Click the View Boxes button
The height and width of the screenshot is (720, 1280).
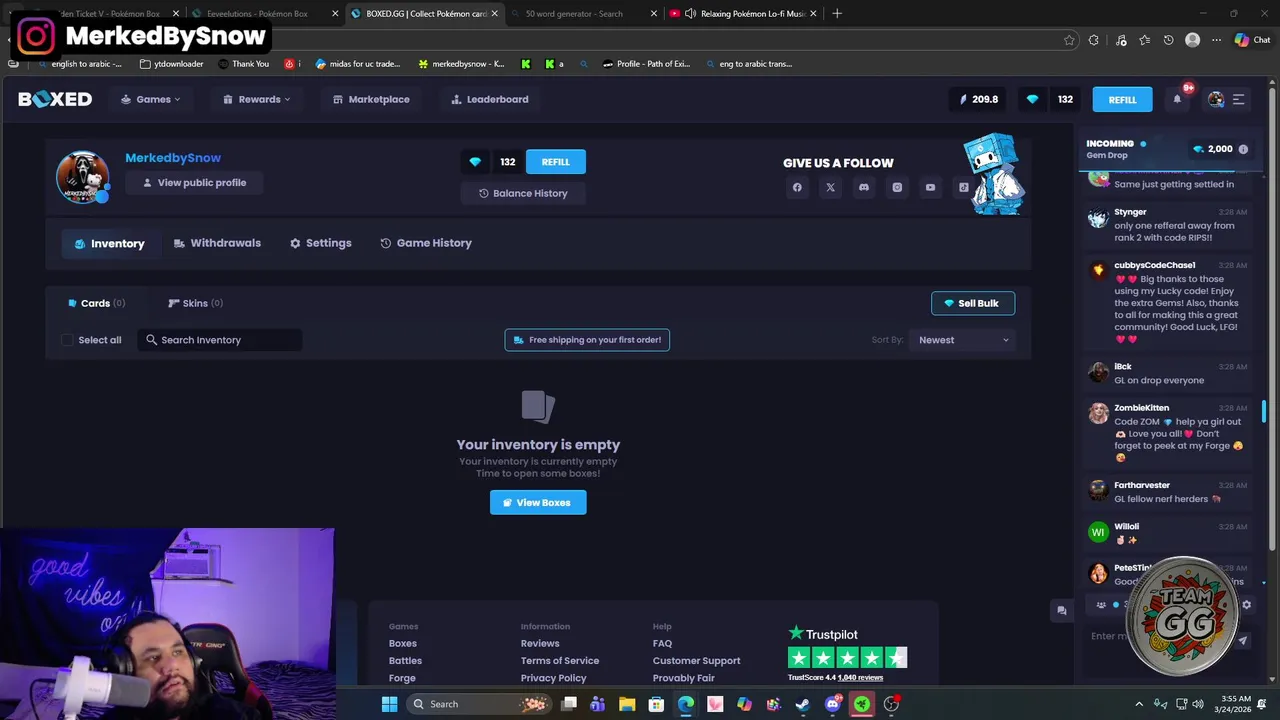click(x=538, y=502)
